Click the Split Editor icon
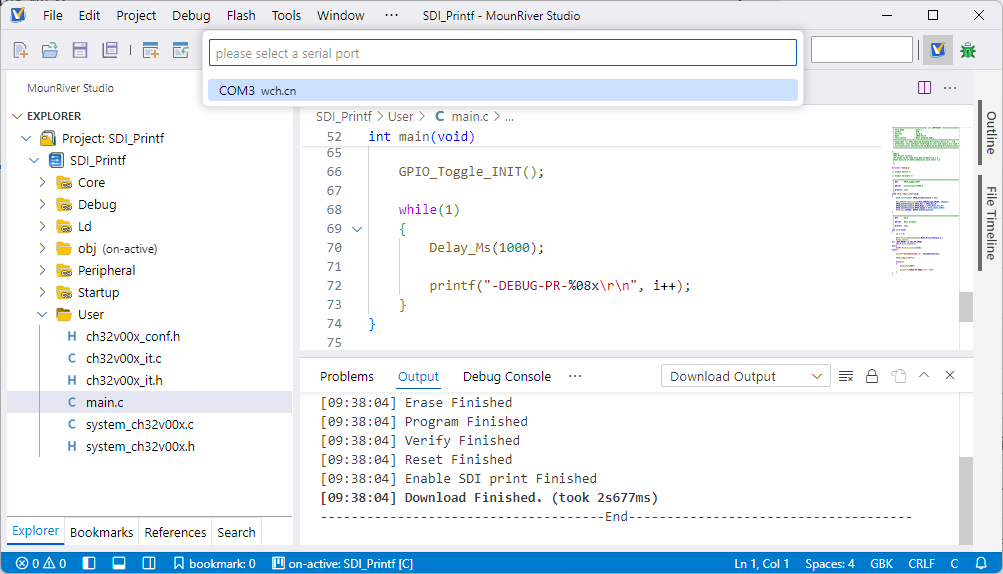The image size is (1003, 574). click(924, 88)
